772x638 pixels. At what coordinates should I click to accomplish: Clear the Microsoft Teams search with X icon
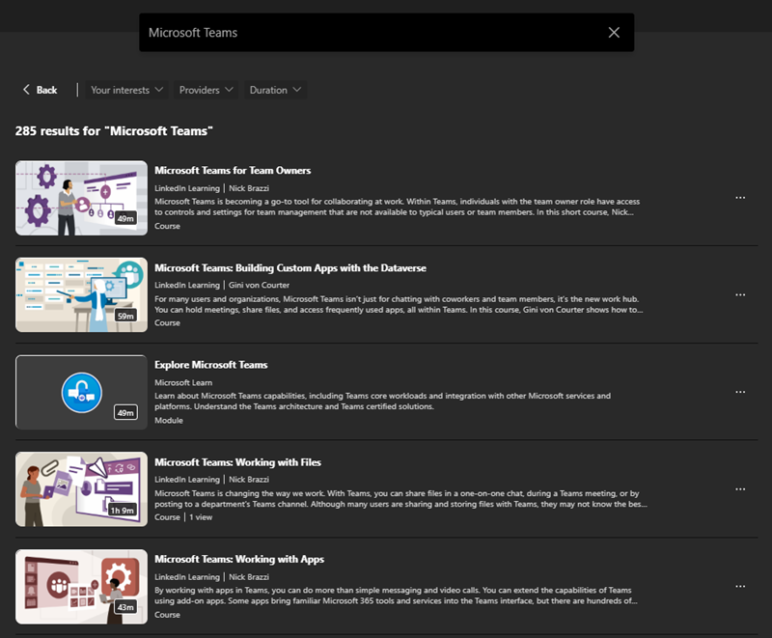614,33
